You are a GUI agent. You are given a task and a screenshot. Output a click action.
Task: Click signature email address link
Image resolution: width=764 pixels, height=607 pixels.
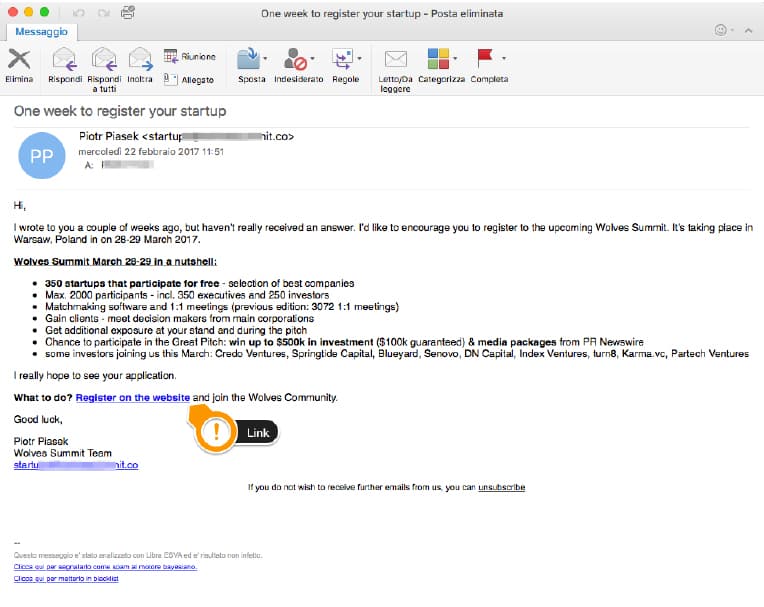pos(76,465)
